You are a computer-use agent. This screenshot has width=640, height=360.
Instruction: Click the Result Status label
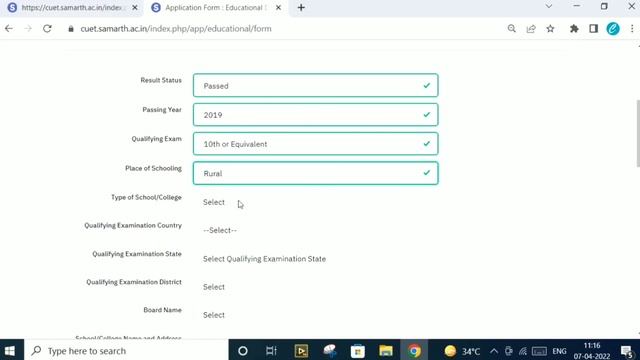tap(161, 80)
